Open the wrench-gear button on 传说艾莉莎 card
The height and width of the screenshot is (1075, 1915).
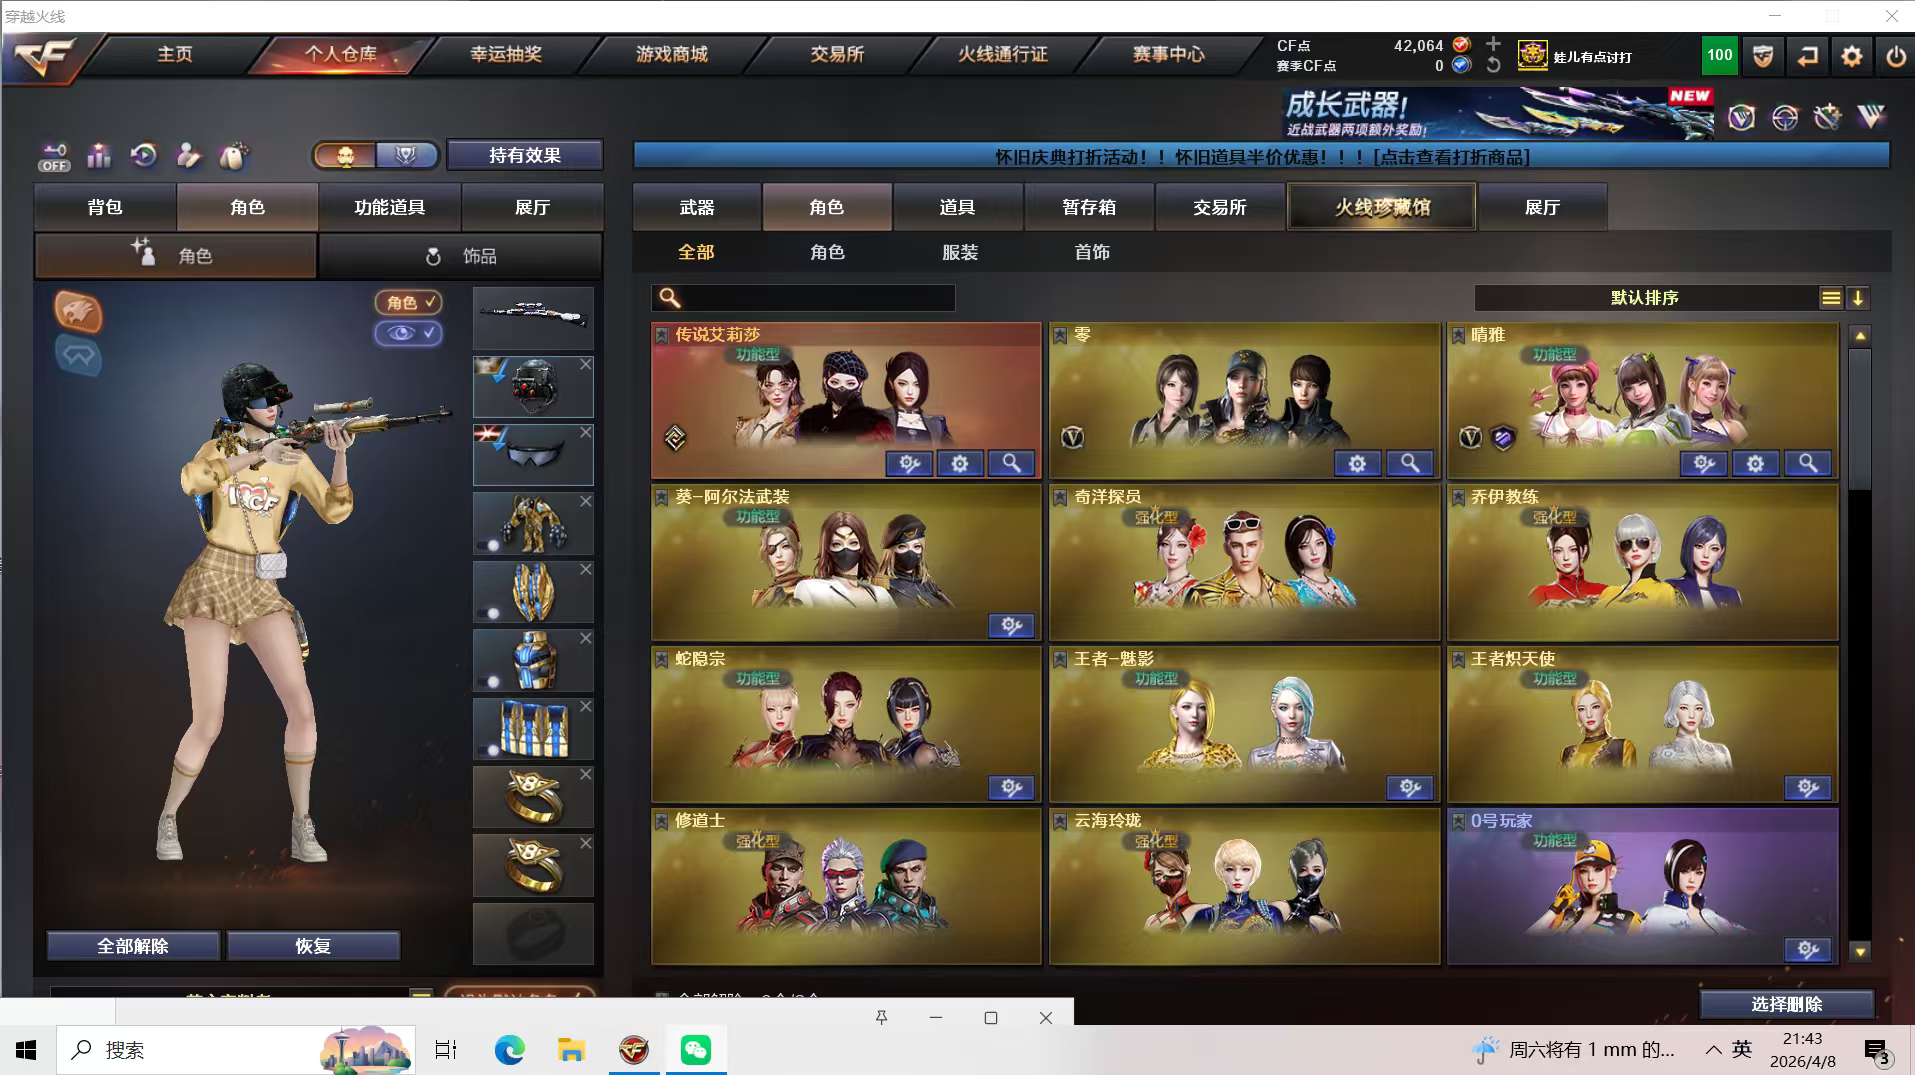909,463
